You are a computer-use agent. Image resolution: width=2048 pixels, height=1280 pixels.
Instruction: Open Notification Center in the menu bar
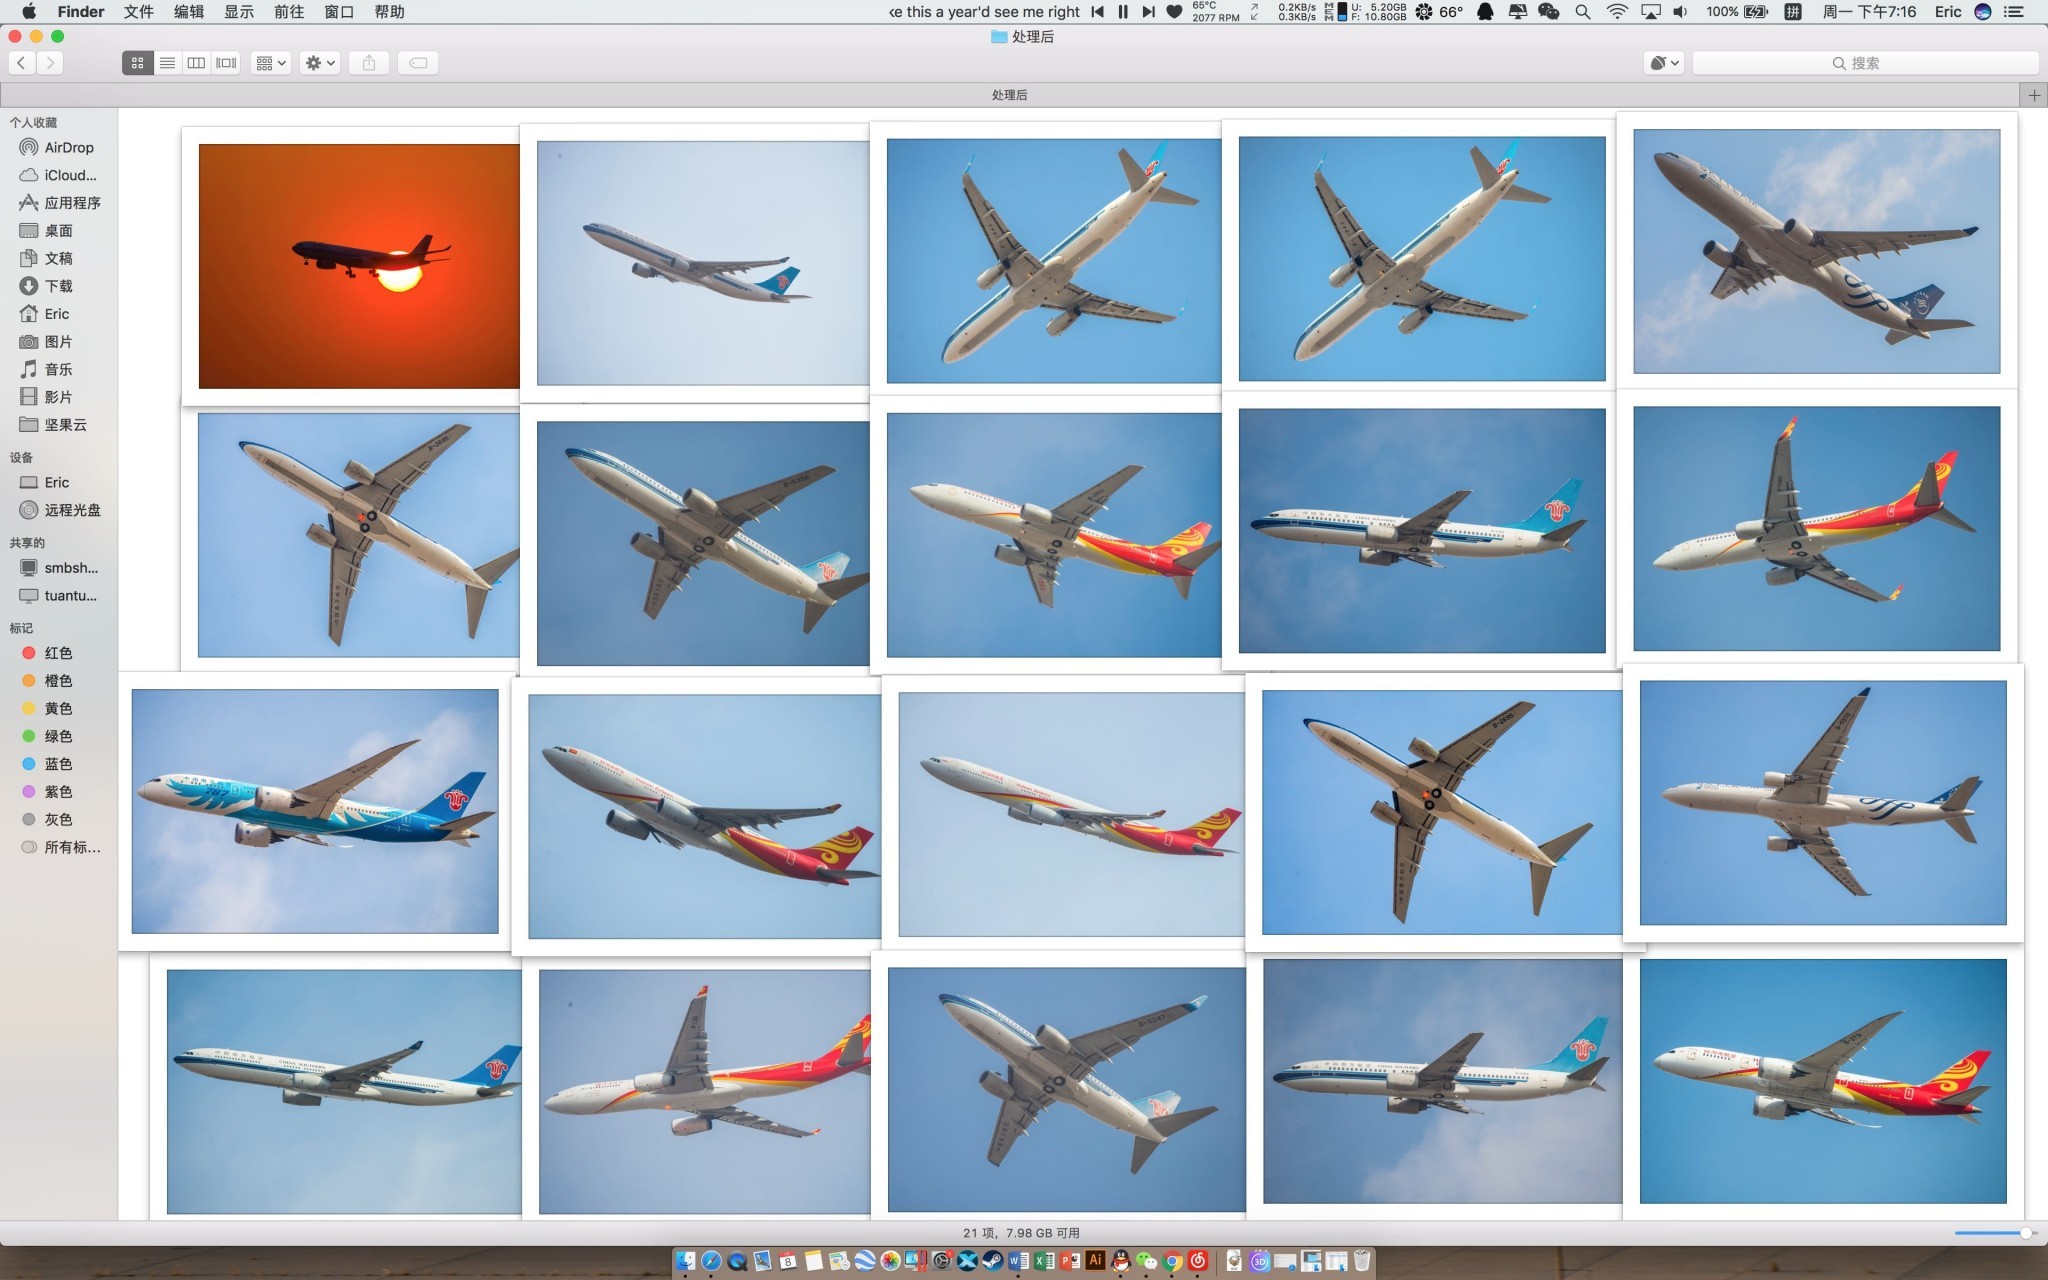tap(2014, 12)
